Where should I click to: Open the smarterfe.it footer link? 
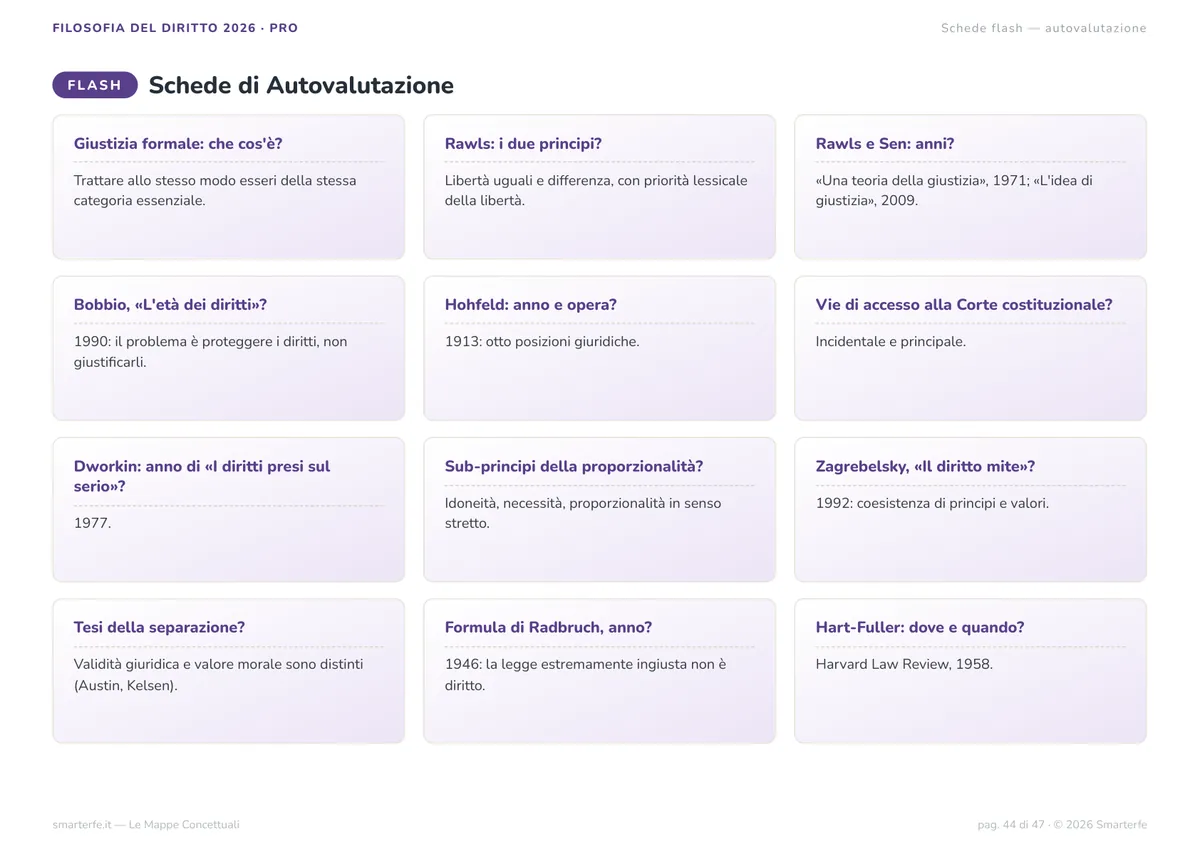[146, 824]
